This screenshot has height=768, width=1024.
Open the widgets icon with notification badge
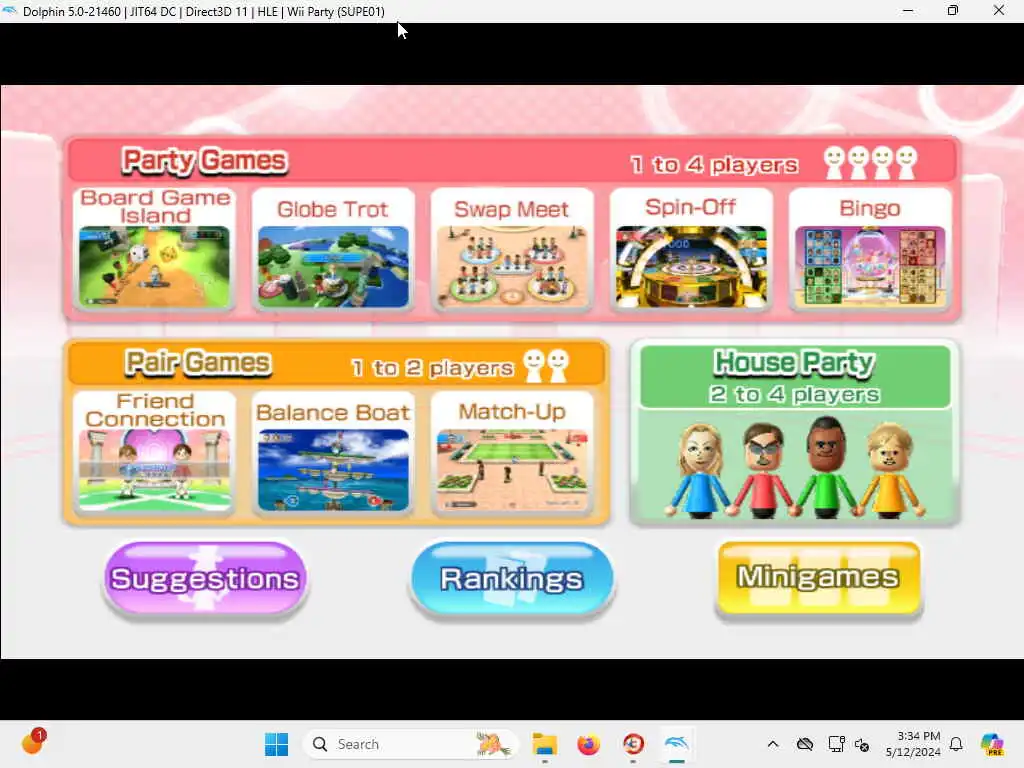tap(33, 743)
